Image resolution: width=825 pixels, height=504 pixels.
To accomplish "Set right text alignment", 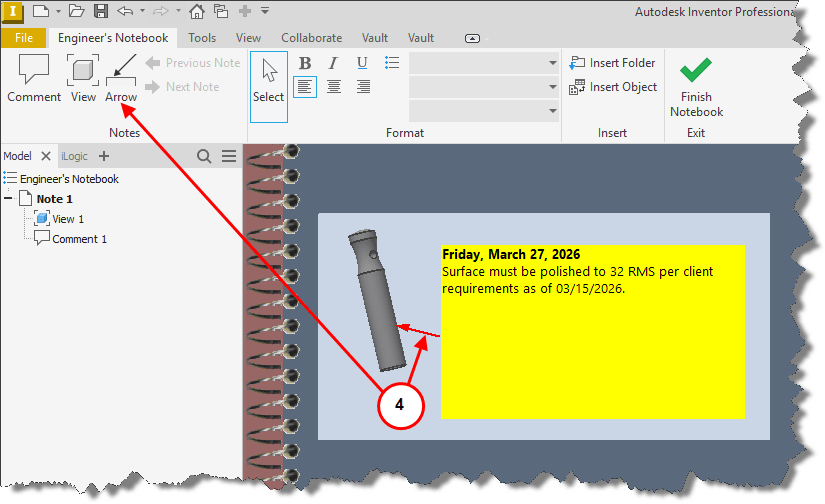I will (363, 86).
